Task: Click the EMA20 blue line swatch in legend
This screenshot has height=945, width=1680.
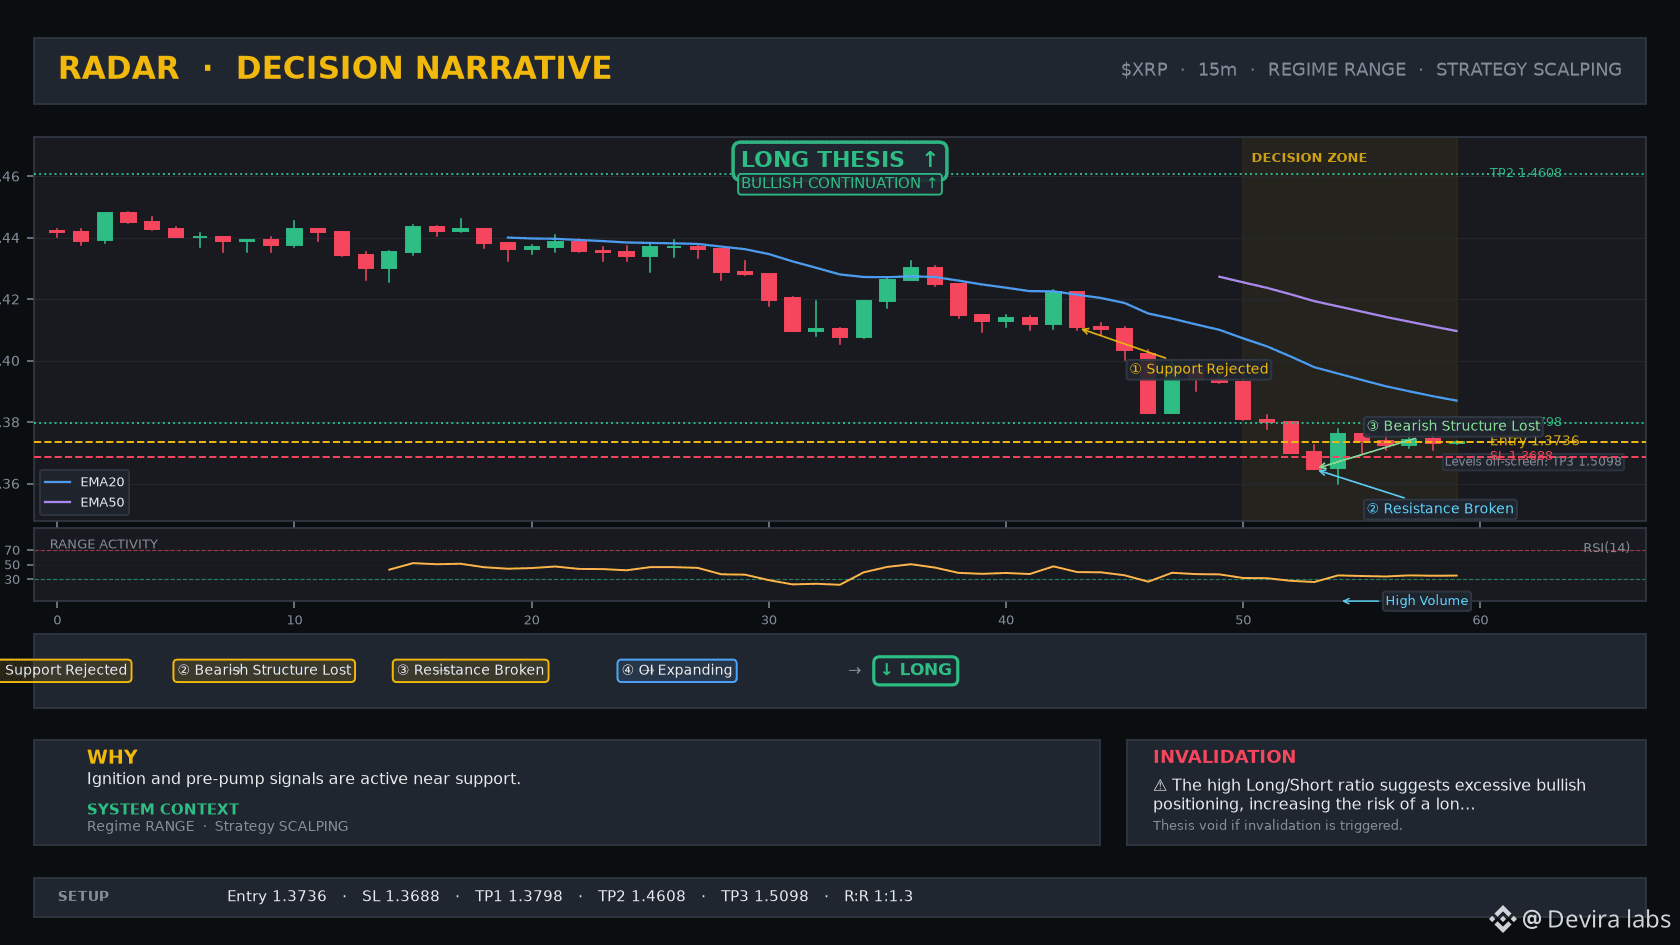Action: pyautogui.click(x=57, y=482)
